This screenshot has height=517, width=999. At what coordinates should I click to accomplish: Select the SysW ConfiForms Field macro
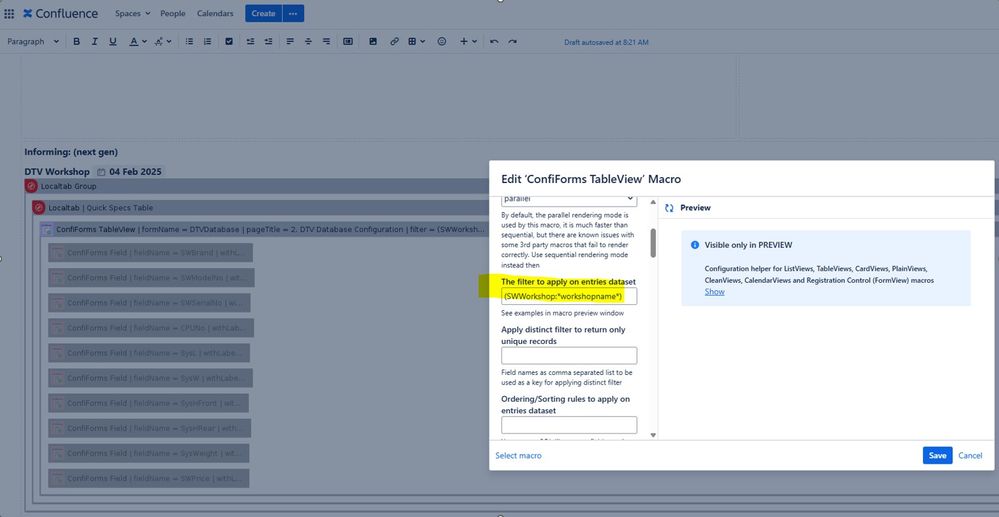(x=150, y=377)
